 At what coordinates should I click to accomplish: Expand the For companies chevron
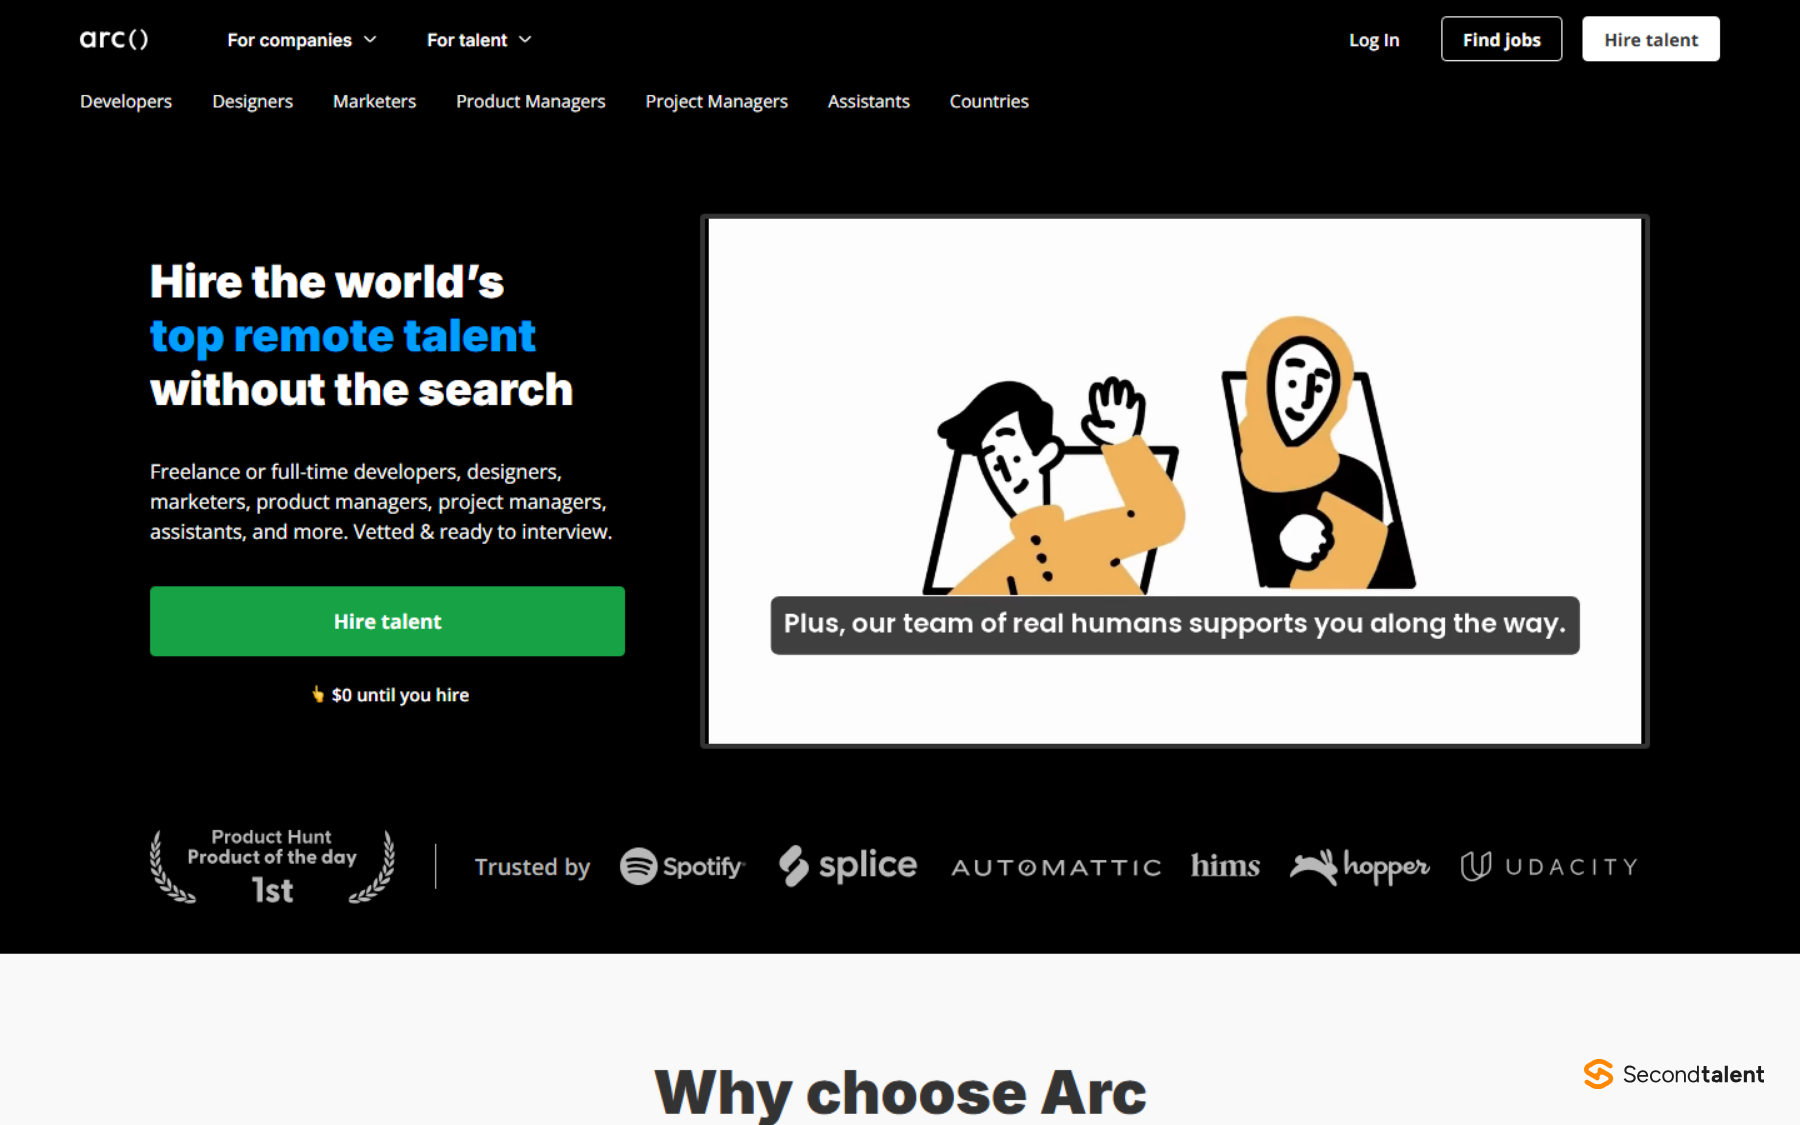pyautogui.click(x=370, y=40)
